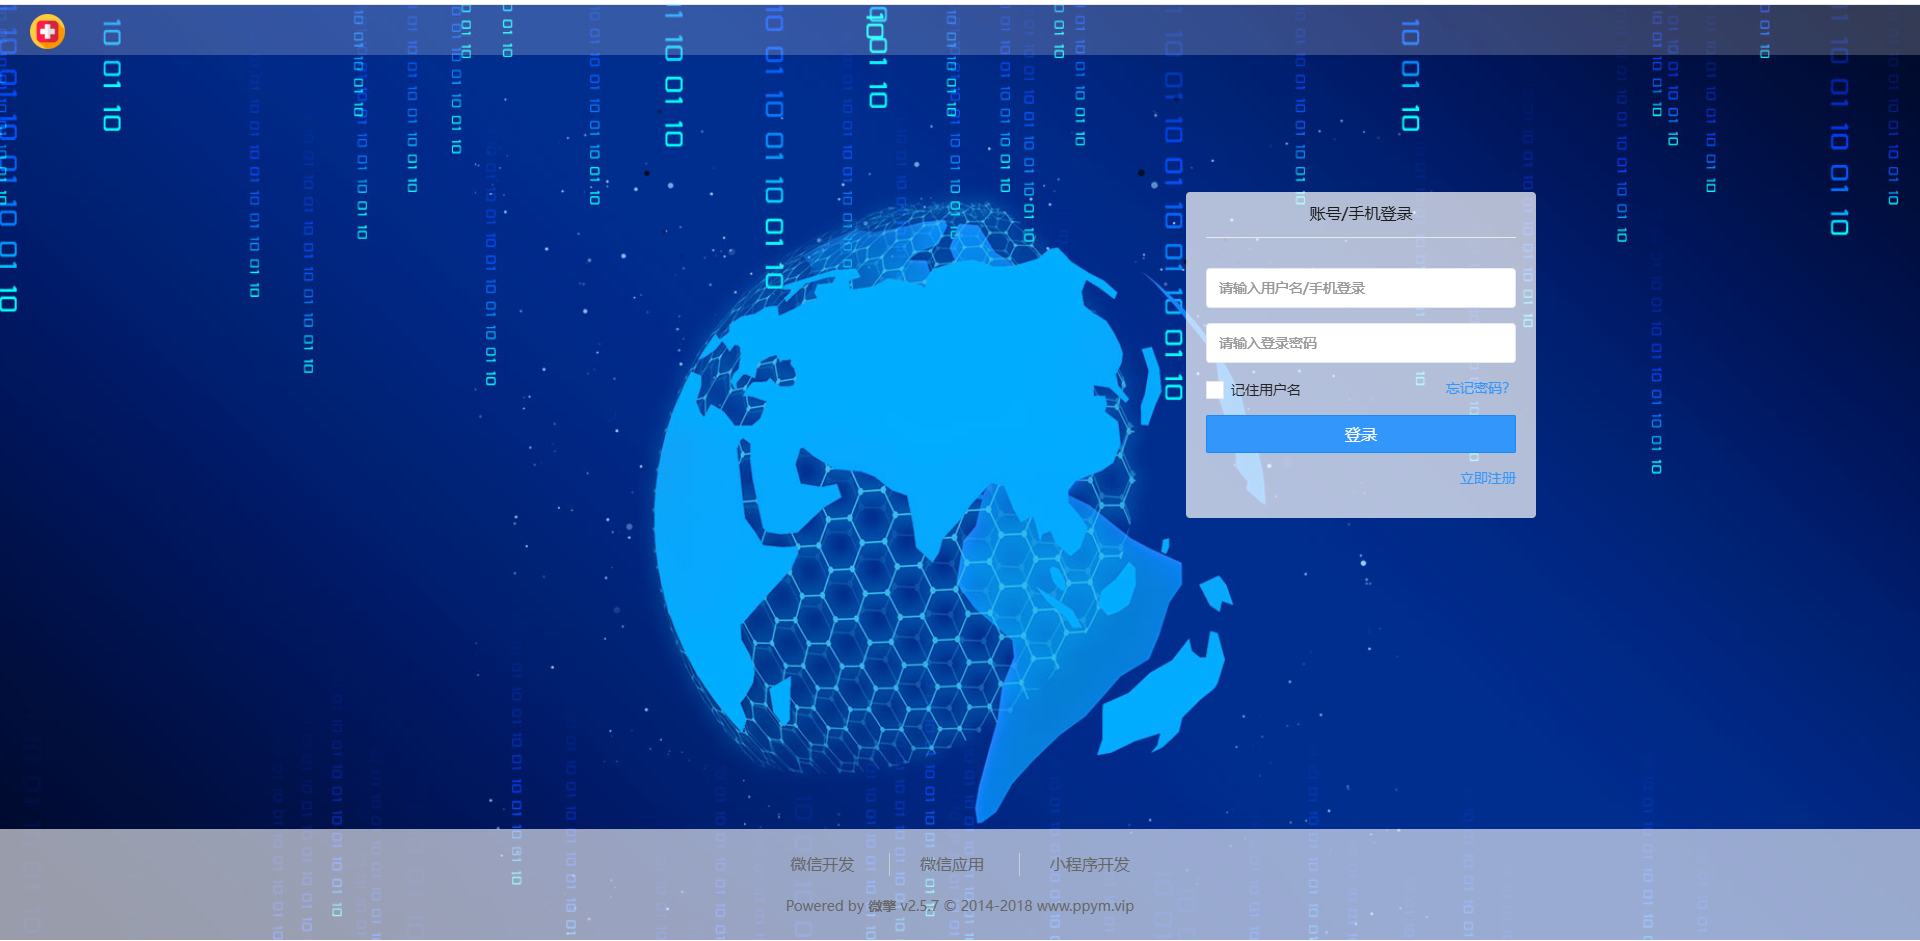This screenshot has width=1920, height=941.
Task: Click the divider line under the login heading
Action: point(1360,238)
